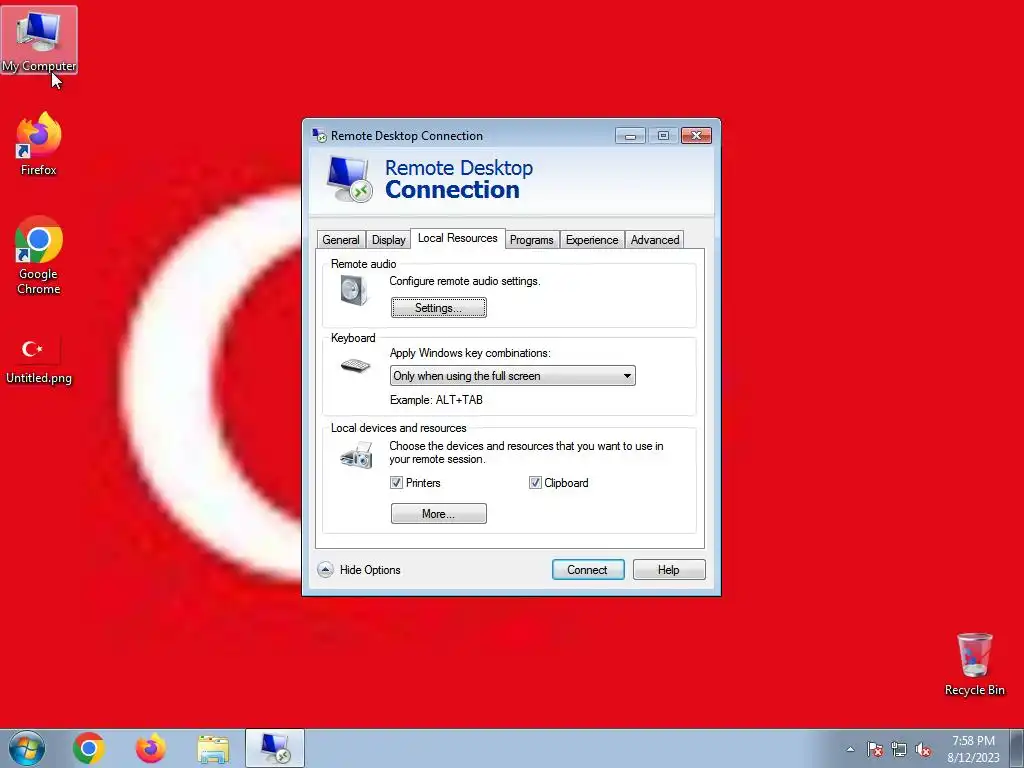Image resolution: width=1024 pixels, height=768 pixels.
Task: Collapse options with the Hide Options arrow
Action: click(x=325, y=569)
